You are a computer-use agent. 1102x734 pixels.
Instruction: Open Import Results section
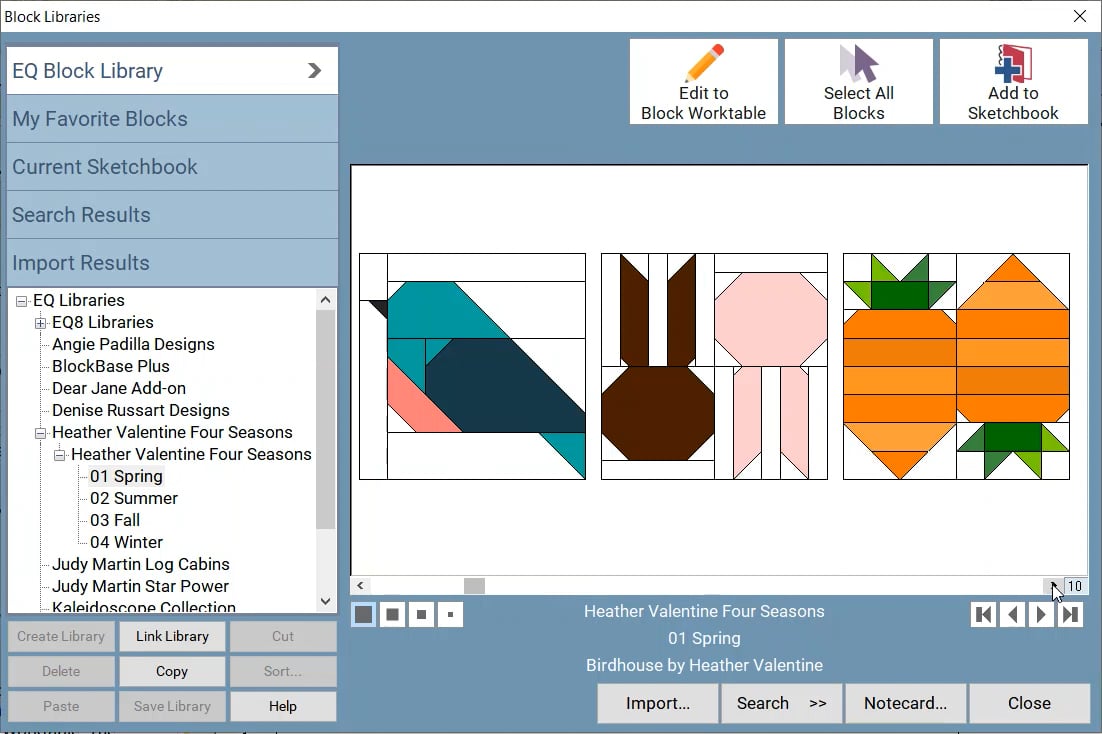[x=172, y=262]
